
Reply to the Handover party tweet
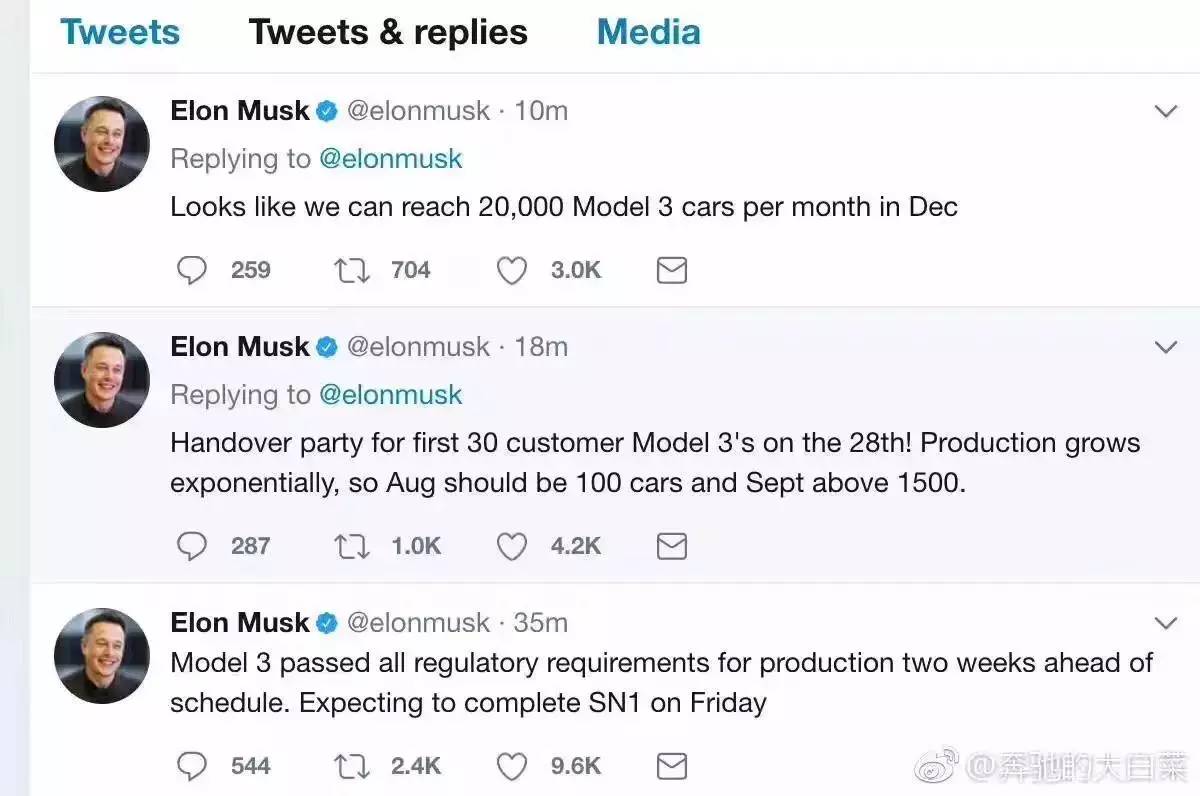point(191,546)
